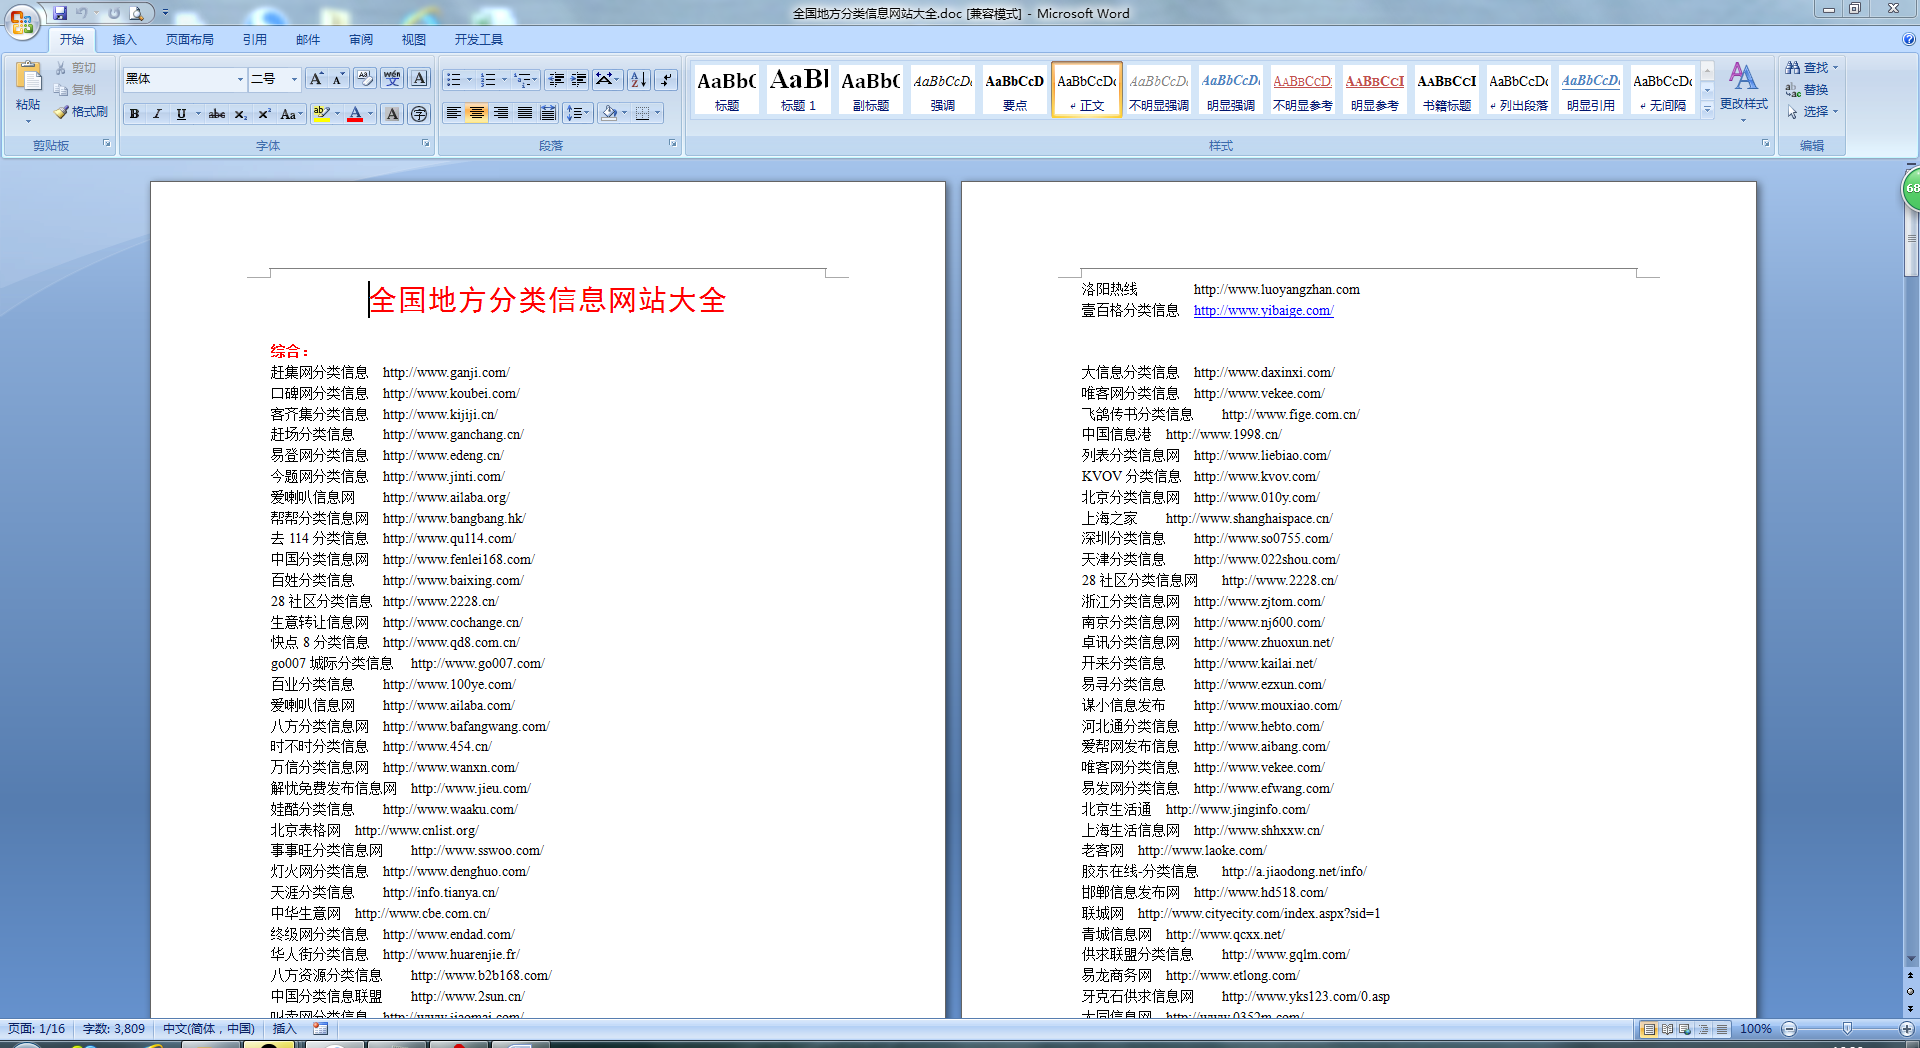Click the Replace (替换) button
Screen dimensions: 1920x1048
(x=1808, y=90)
